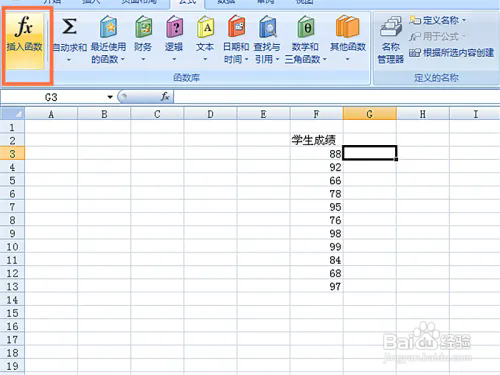The image size is (500, 375).
Task: Open Math and Trig (数学和三角函数) functions
Action: pos(306,39)
